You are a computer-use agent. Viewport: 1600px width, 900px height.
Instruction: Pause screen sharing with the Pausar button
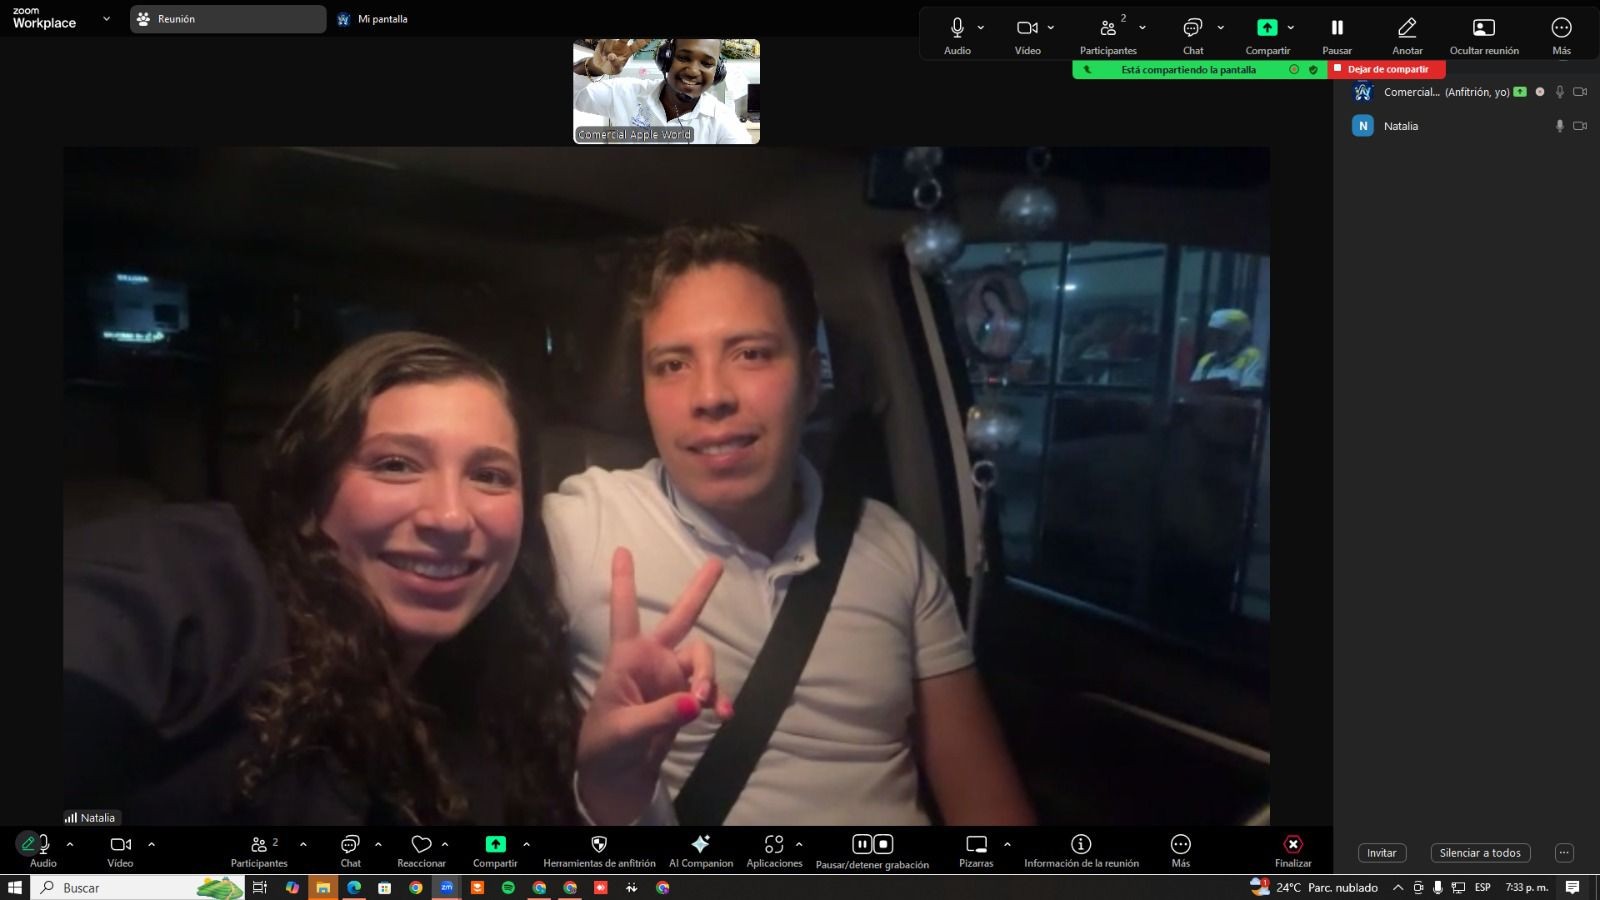click(x=1337, y=29)
